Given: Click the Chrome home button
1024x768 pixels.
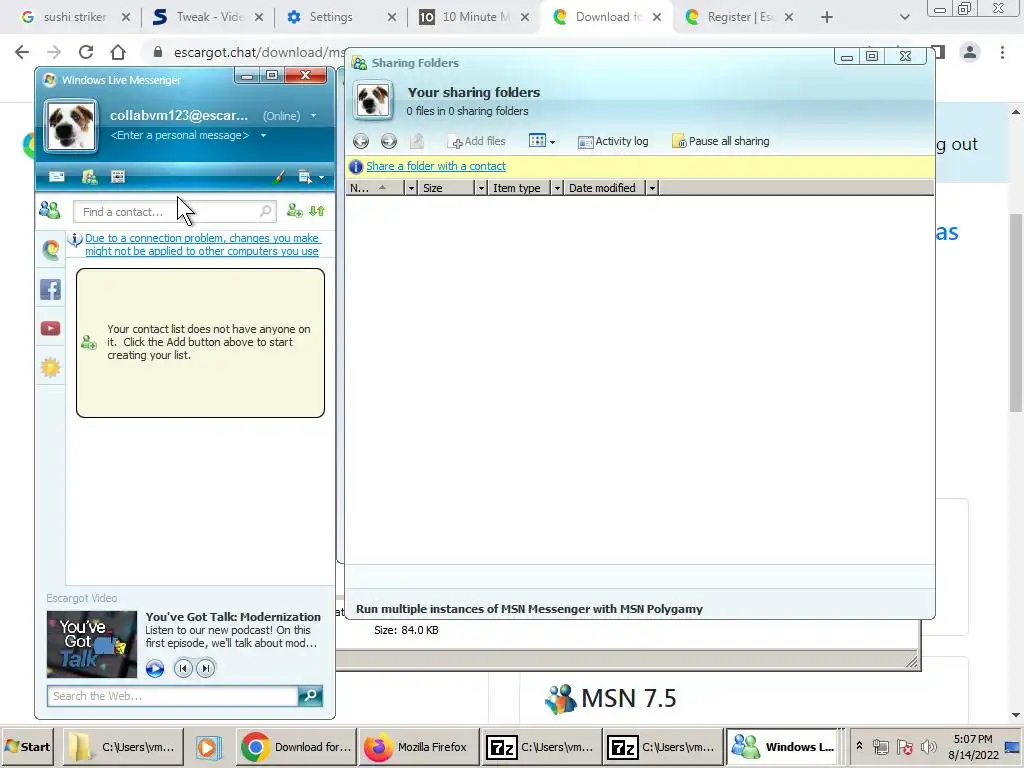Looking at the screenshot, I should pos(118,52).
